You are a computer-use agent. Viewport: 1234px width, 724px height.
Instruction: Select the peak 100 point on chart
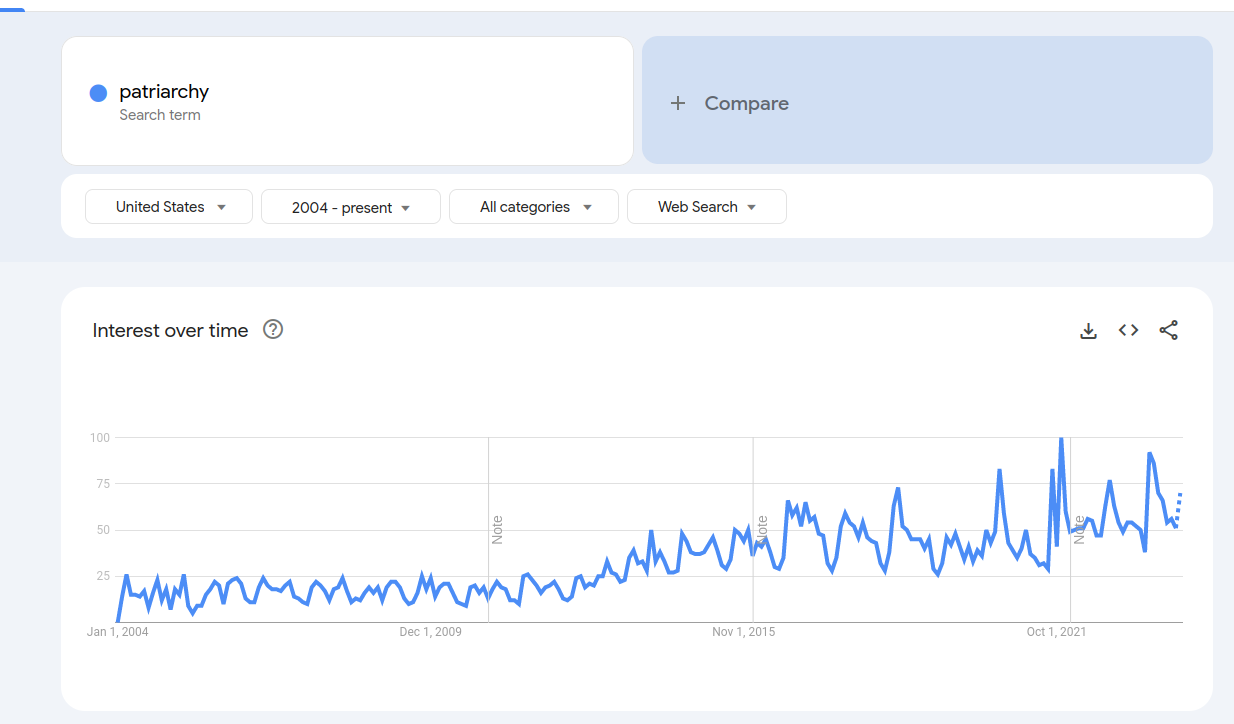coord(1061,439)
